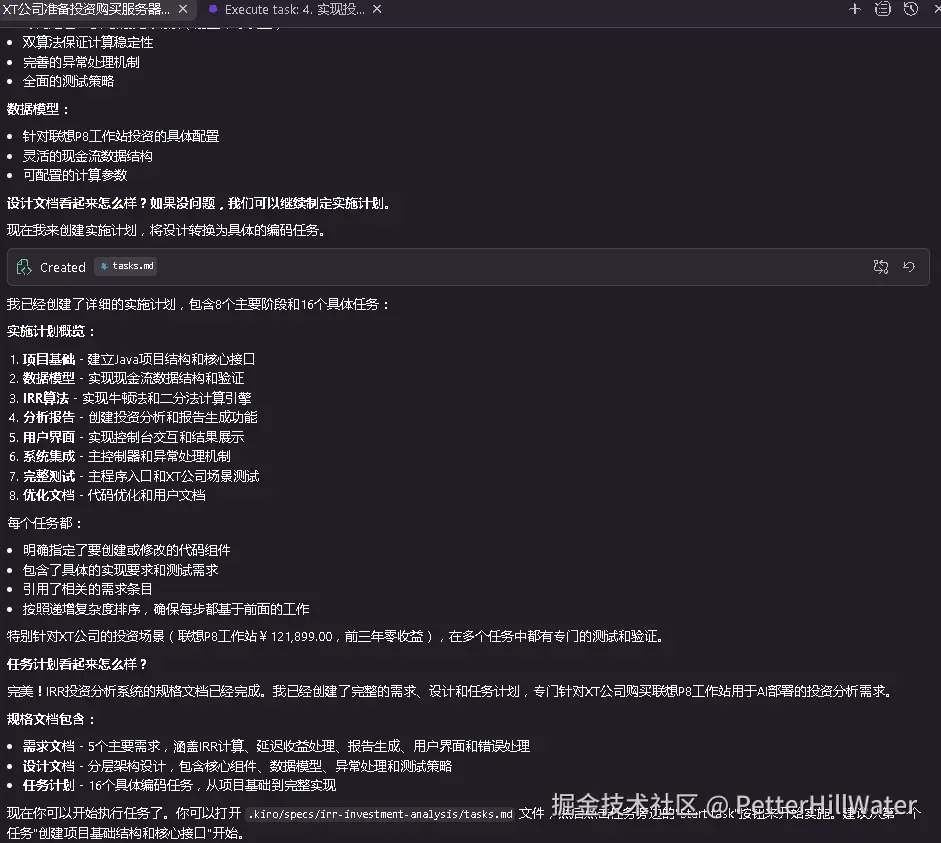Screen dimensions: 941x843
Task: Close the Execute task: 4 tab
Action: 377,9
